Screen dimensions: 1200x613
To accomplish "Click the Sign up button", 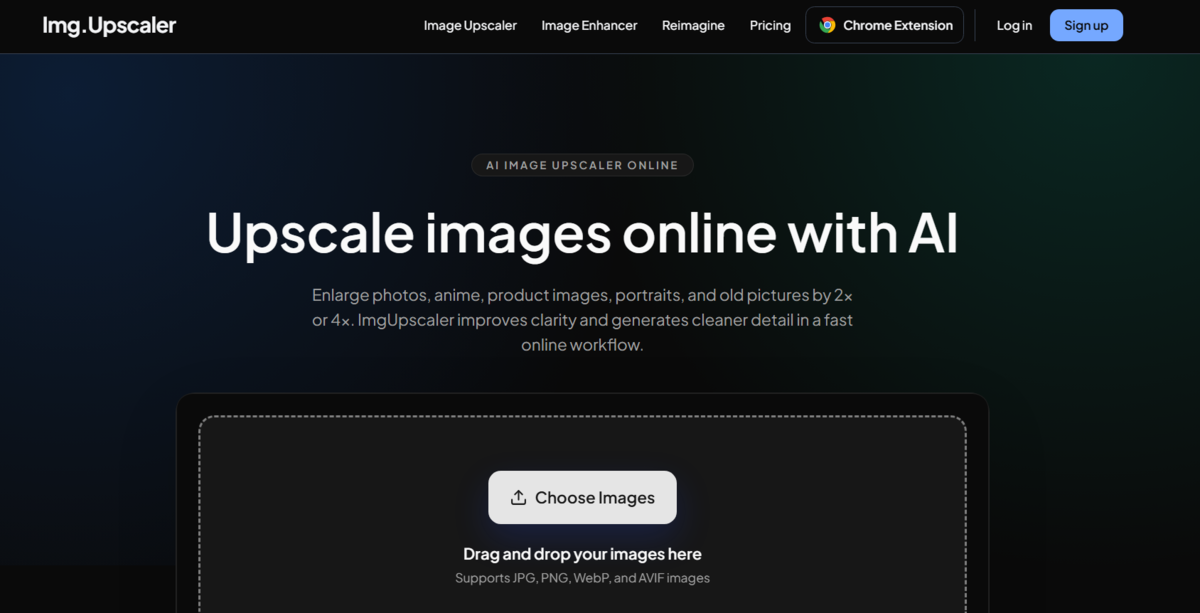I will point(1086,26).
